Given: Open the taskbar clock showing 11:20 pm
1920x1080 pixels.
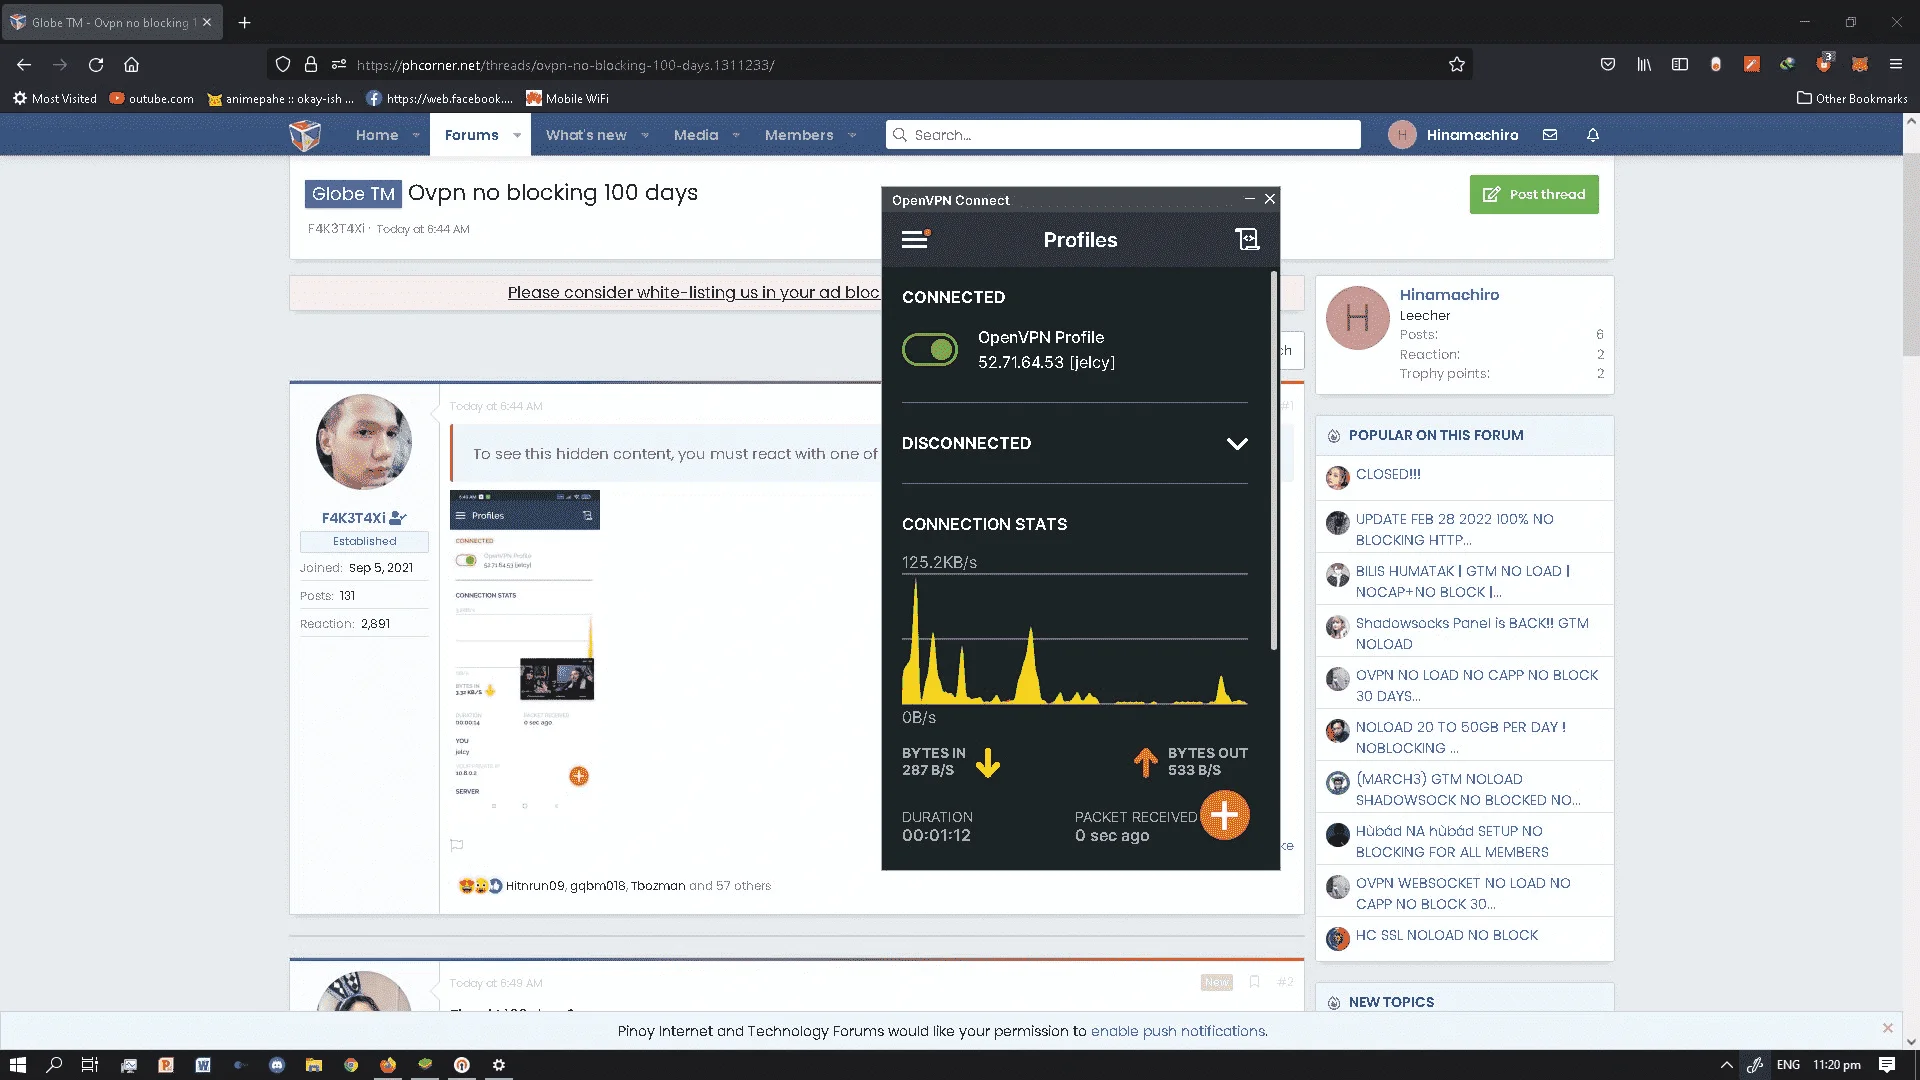Looking at the screenshot, I should (1837, 1065).
